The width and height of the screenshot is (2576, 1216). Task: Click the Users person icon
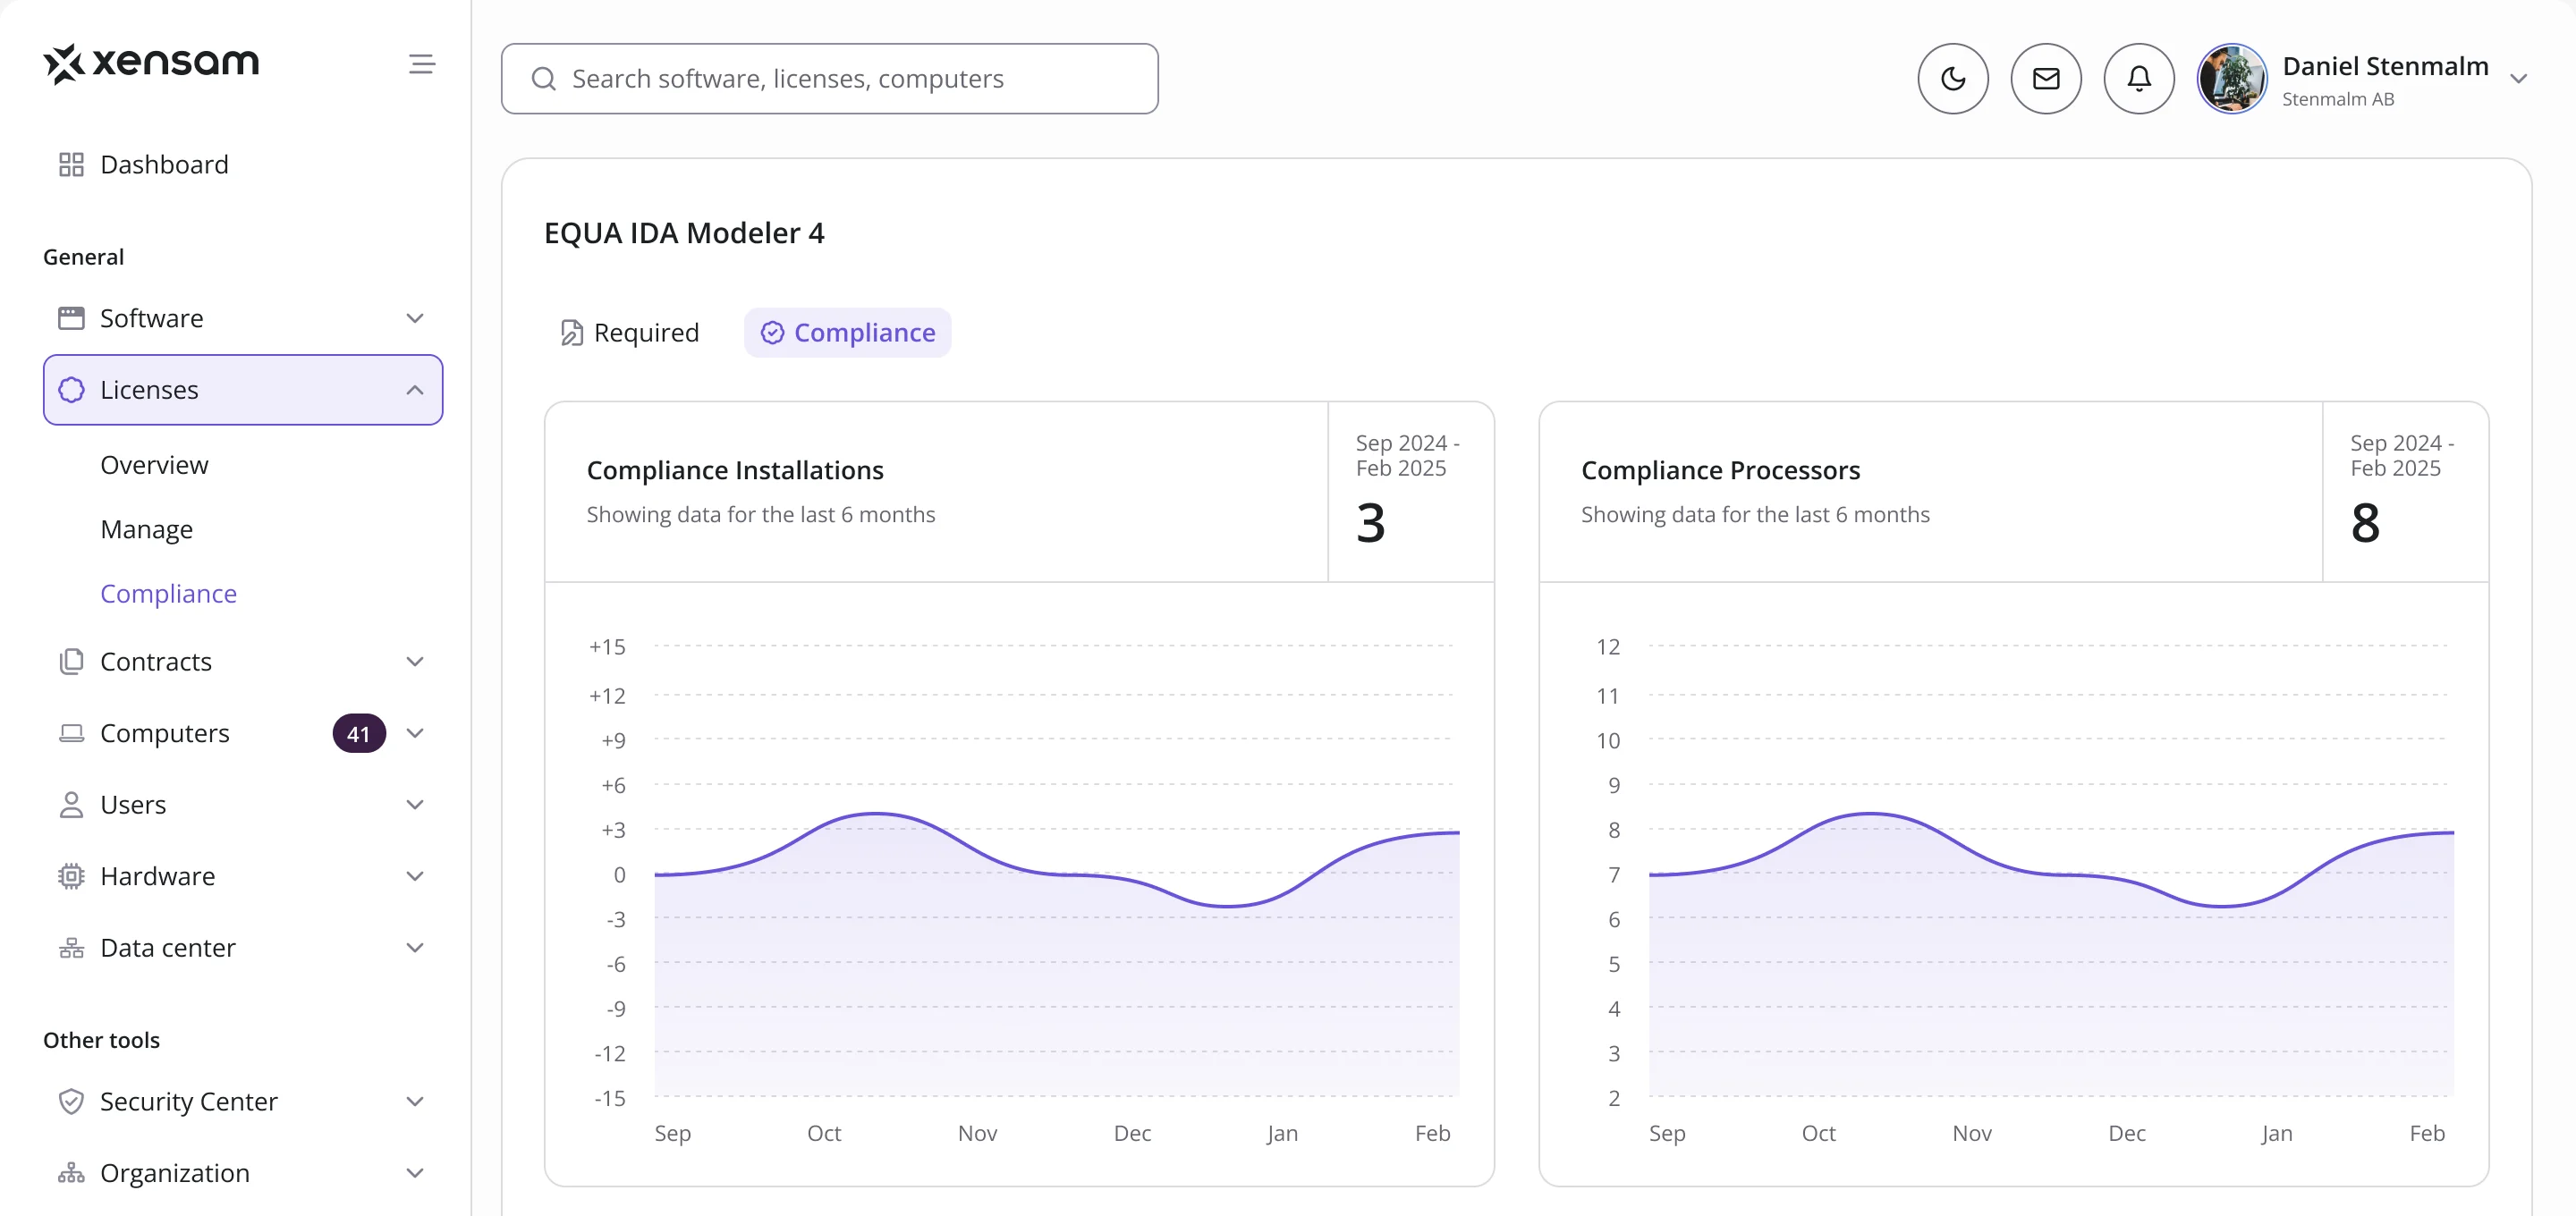pos(71,805)
